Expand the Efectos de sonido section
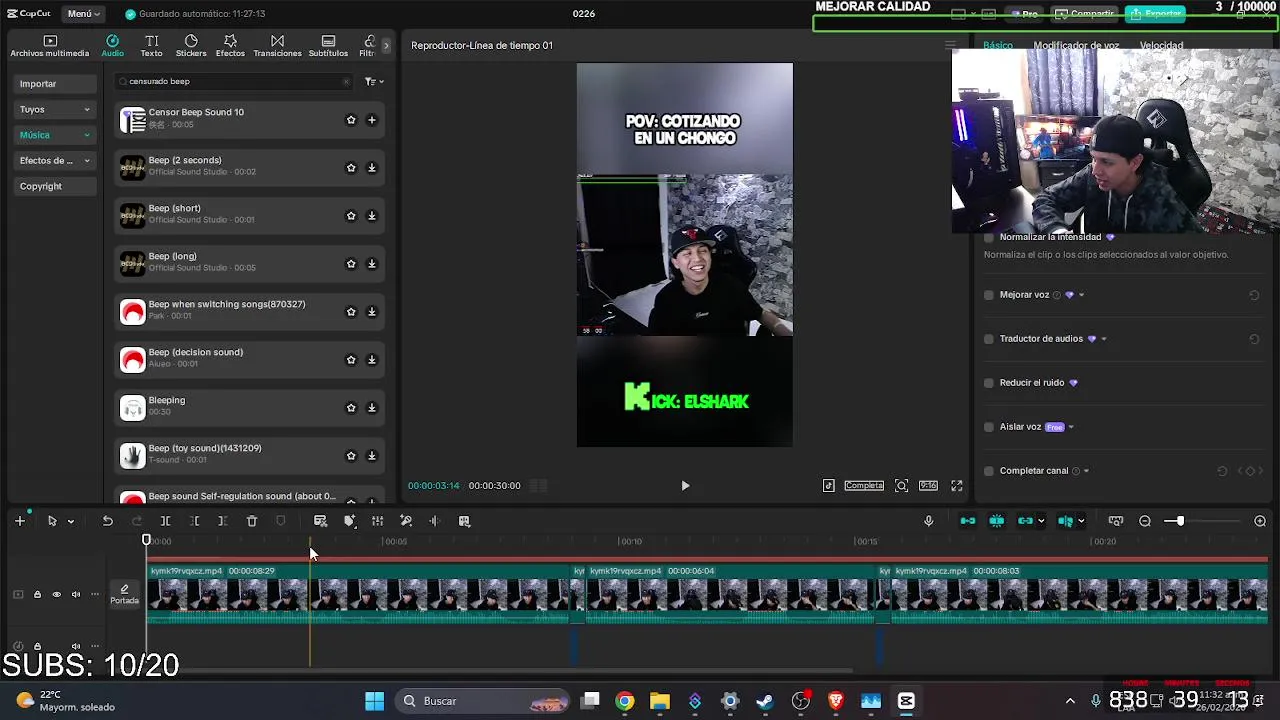Image resolution: width=1280 pixels, height=720 pixels. point(55,160)
